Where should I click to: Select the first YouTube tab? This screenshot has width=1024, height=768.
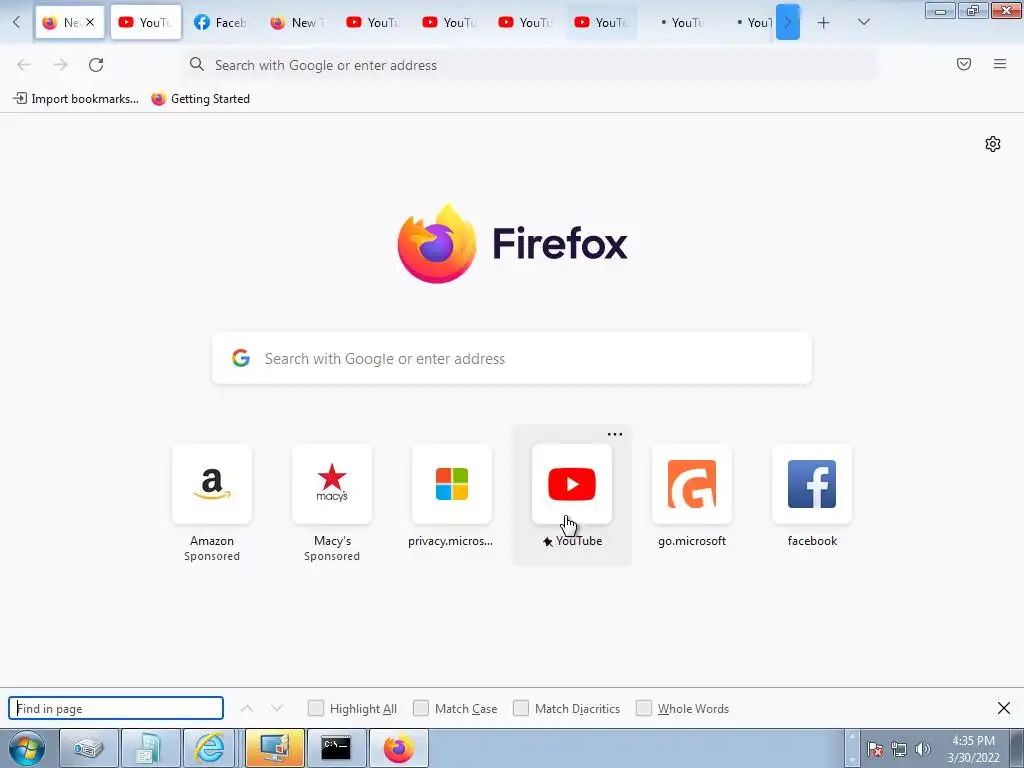(146, 23)
